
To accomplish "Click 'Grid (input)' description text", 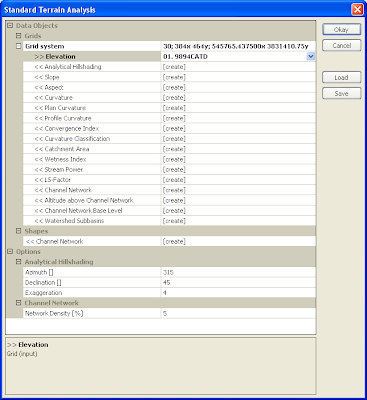I will (x=22, y=354).
